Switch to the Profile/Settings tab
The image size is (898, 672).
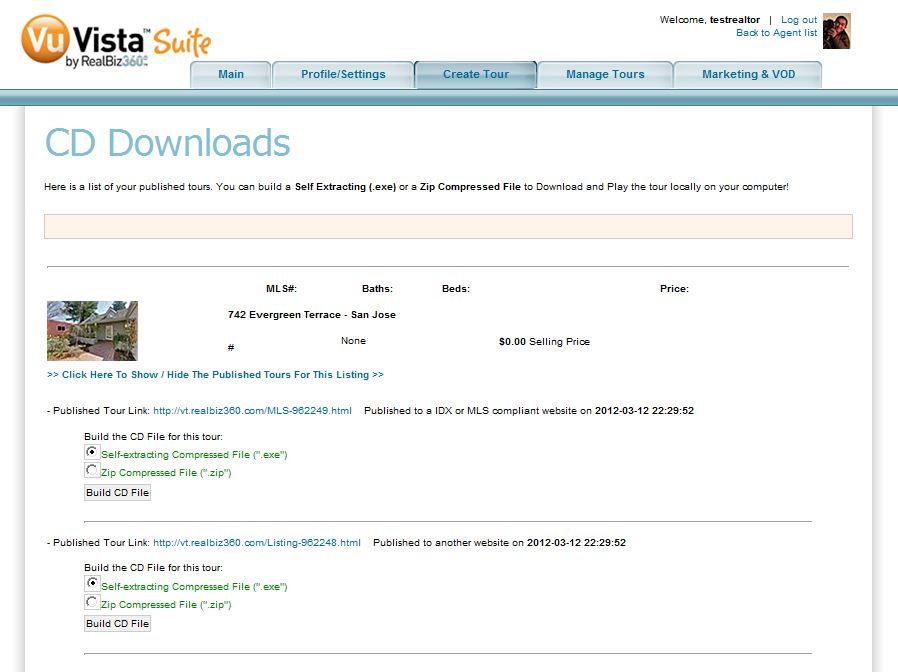(x=343, y=74)
